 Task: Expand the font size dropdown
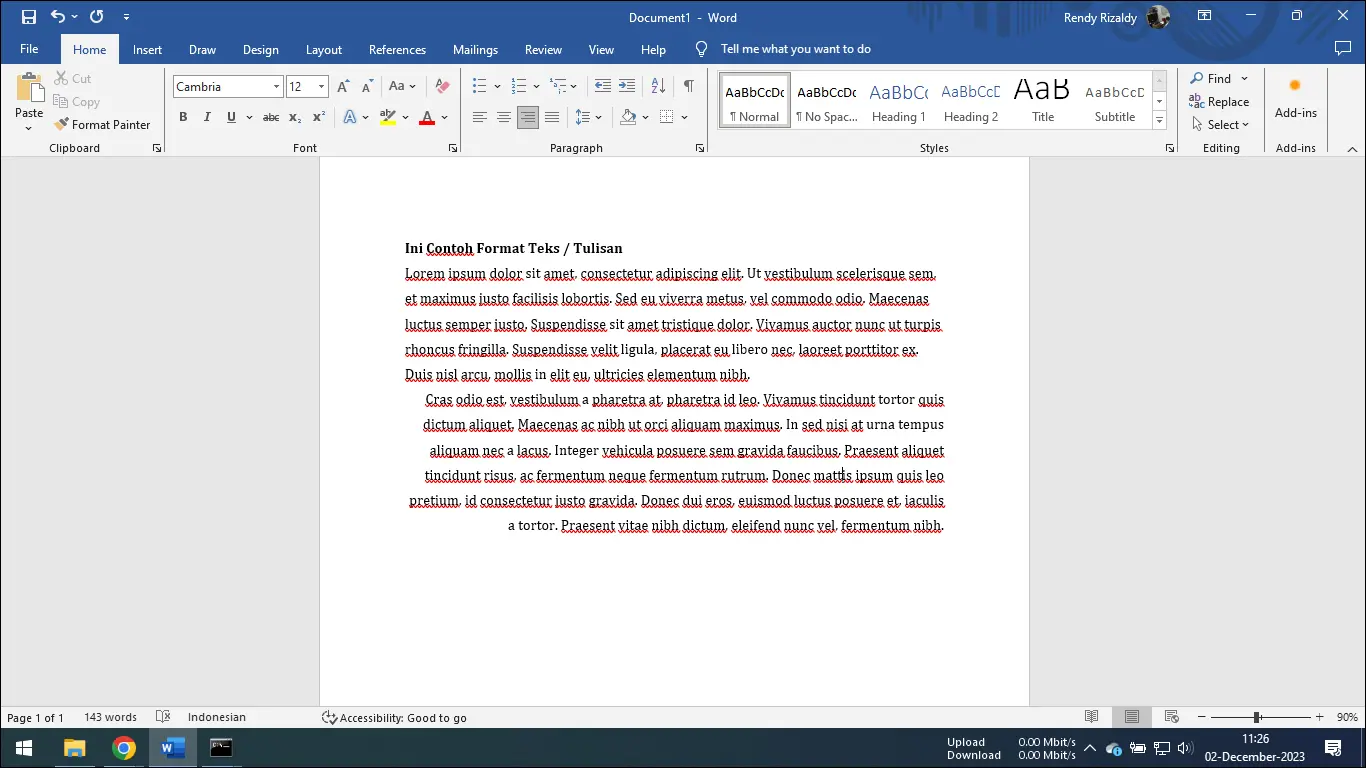pyautogui.click(x=321, y=87)
